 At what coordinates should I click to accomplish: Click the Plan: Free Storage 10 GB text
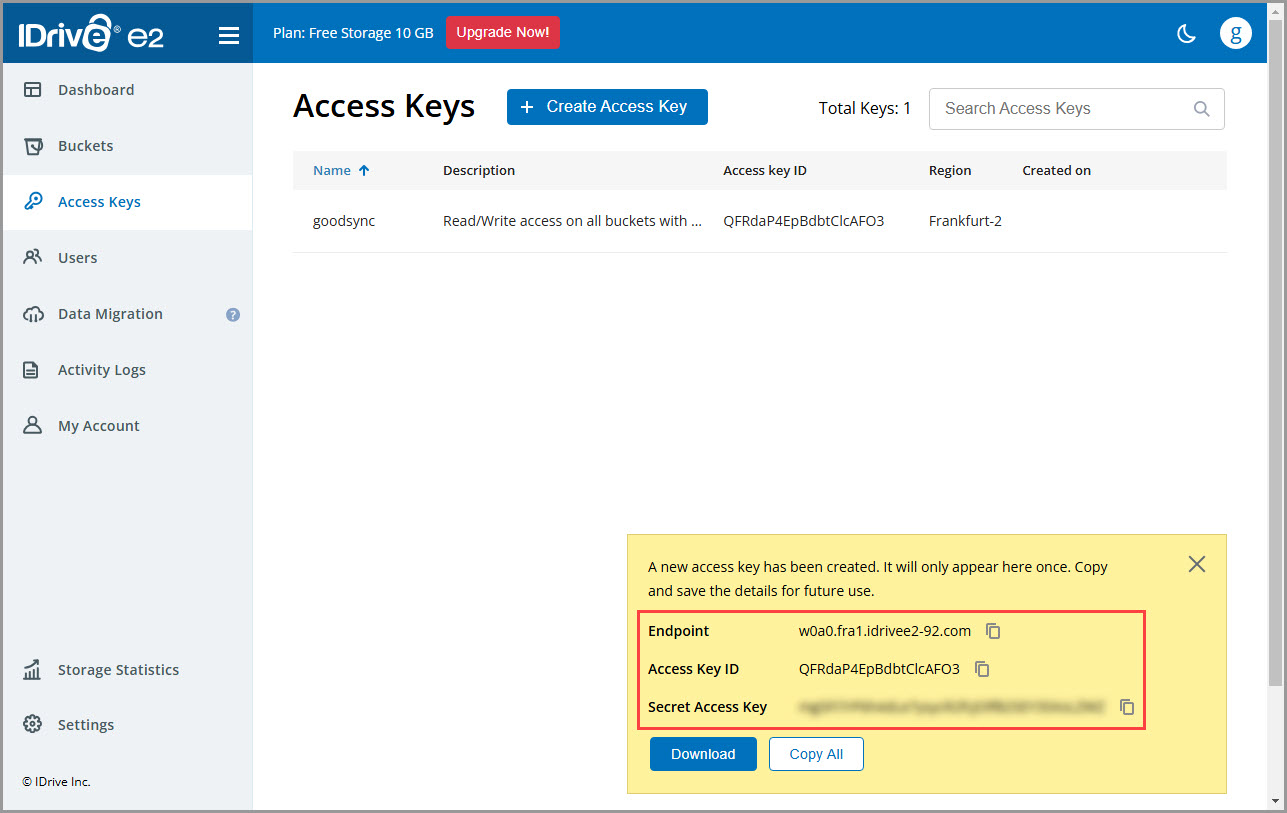pos(353,33)
